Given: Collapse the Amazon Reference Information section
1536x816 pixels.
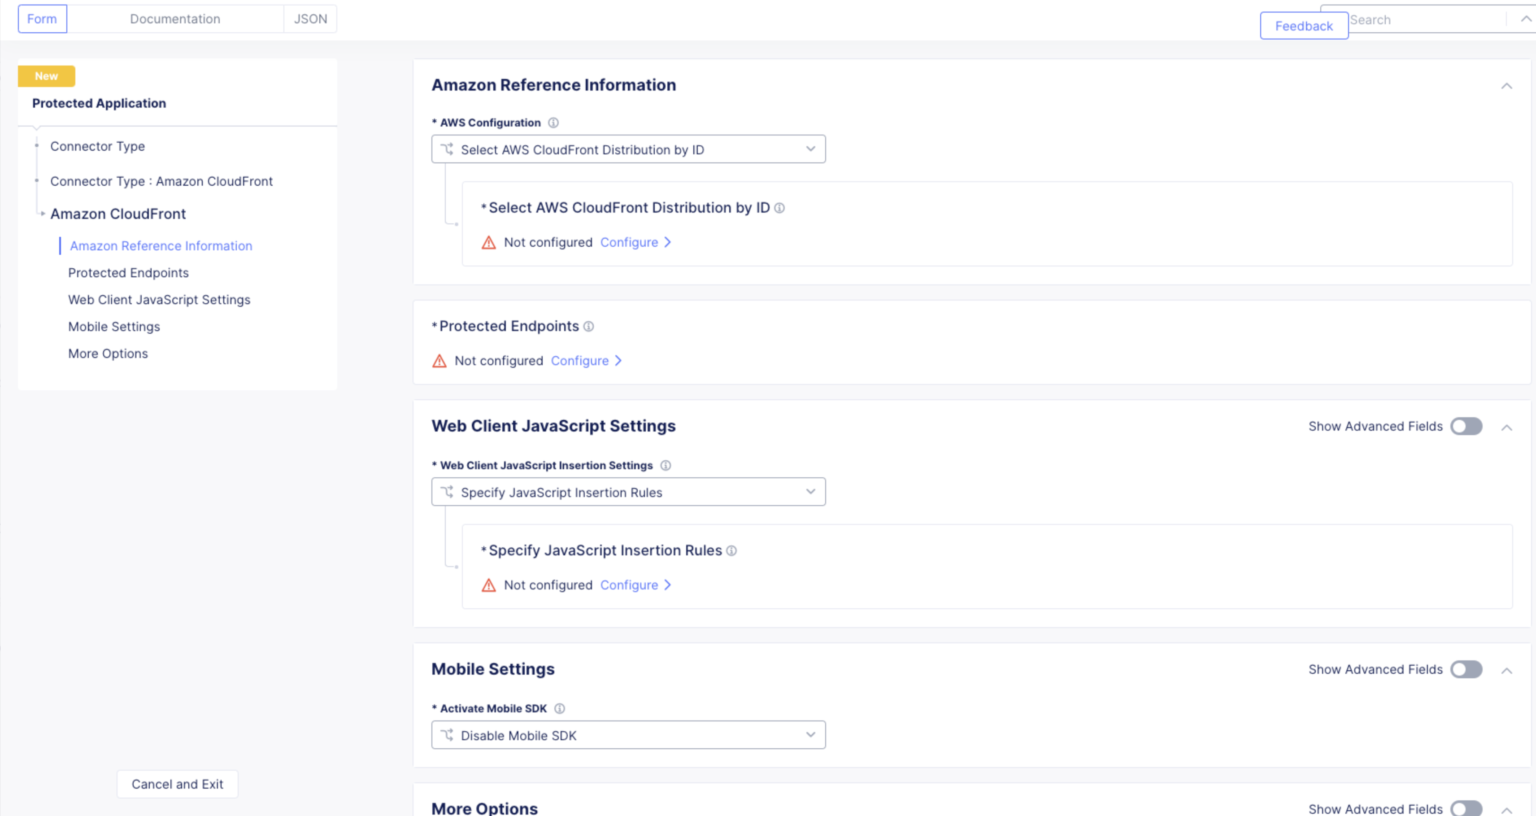Looking at the screenshot, I should coord(1506,86).
